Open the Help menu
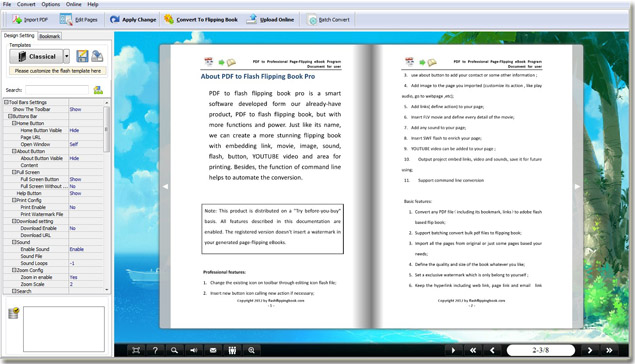The width and height of the screenshot is (635, 364). pyautogui.click(x=93, y=4)
